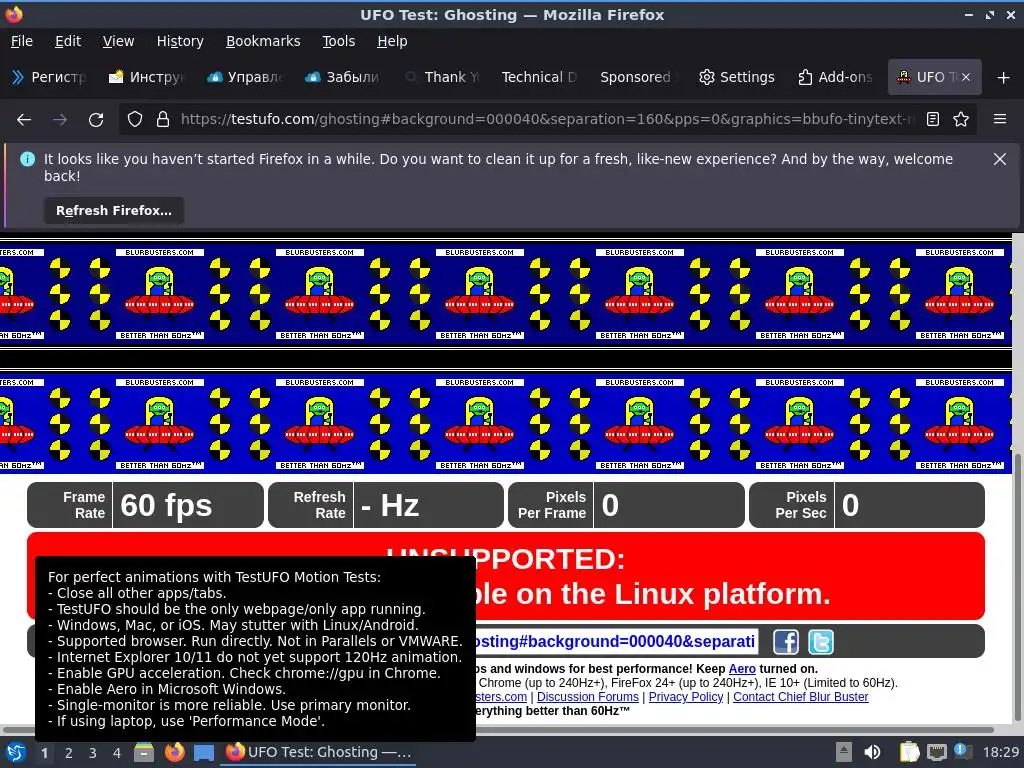This screenshot has width=1024, height=768.
Task: Open removable media tray eject icon
Action: [843, 752]
